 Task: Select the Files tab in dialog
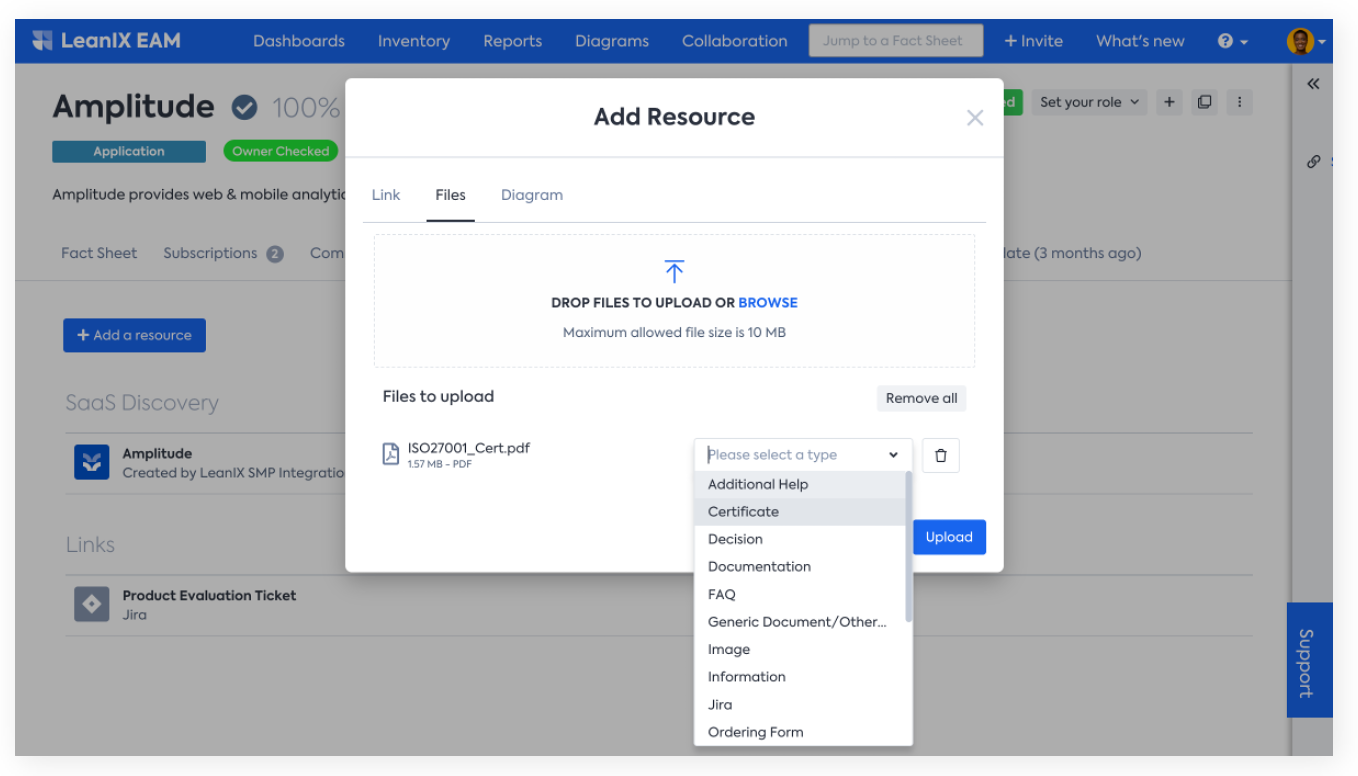click(450, 195)
